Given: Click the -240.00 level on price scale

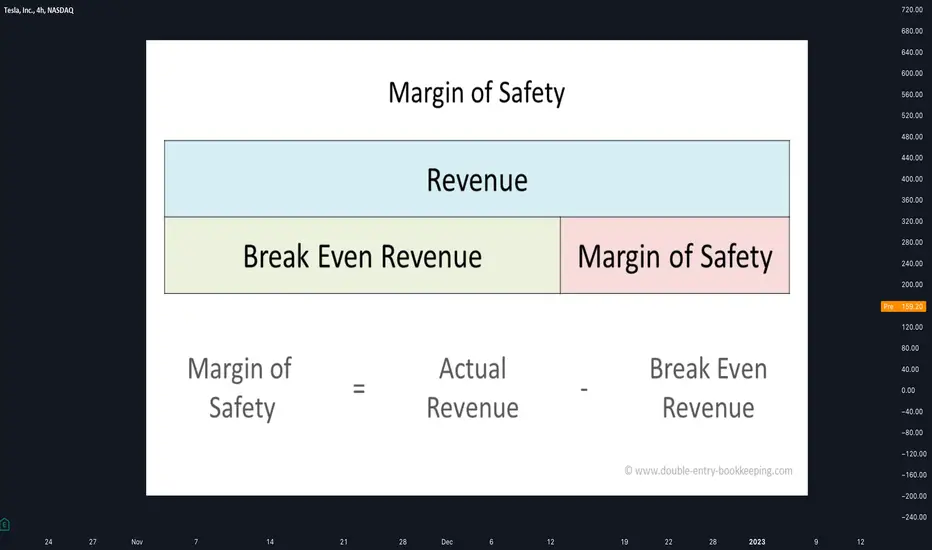Looking at the screenshot, I should click(914, 517).
